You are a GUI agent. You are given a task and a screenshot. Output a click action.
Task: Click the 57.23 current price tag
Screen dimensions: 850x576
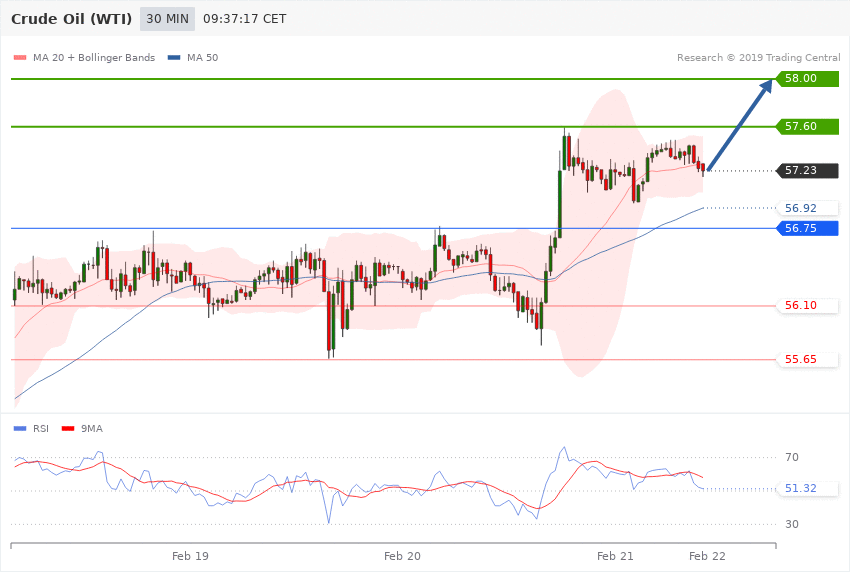click(808, 171)
